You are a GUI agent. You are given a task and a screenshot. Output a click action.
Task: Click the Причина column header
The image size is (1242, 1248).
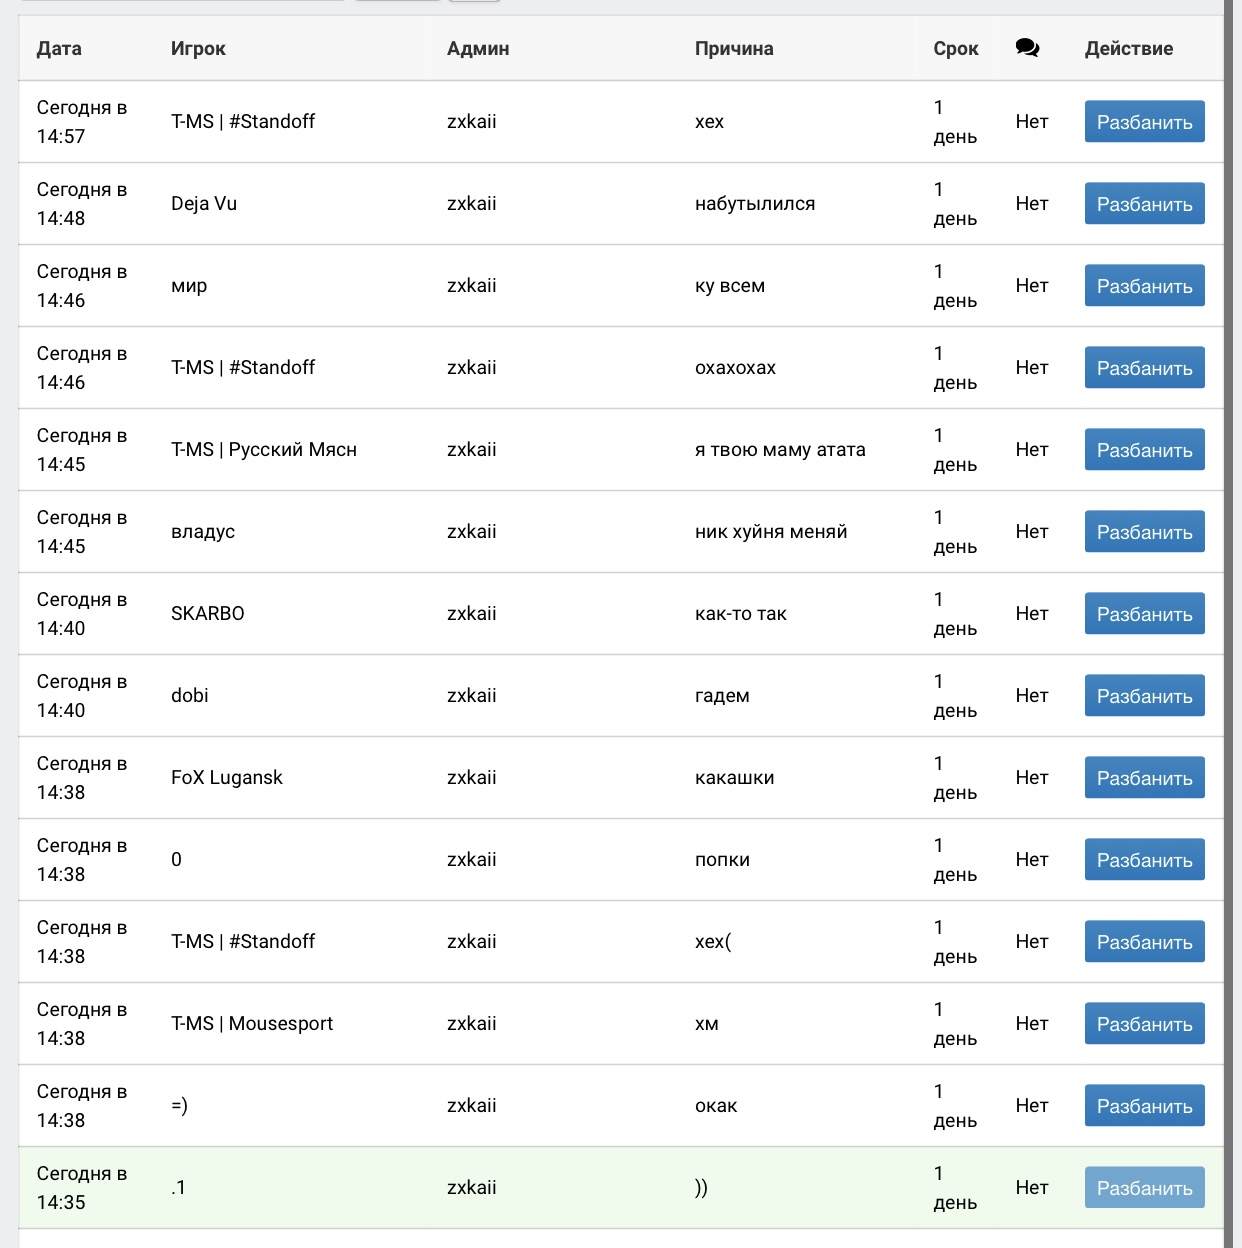(x=734, y=48)
